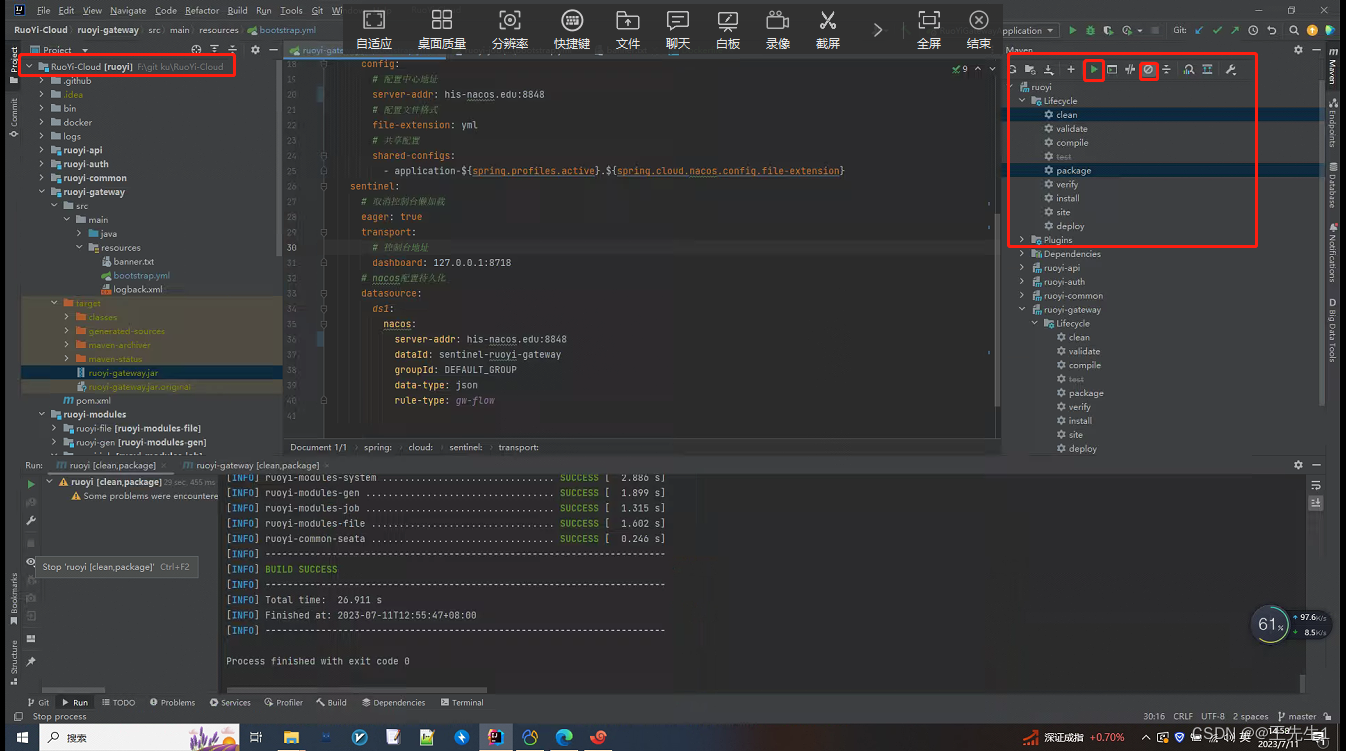Rerun the ruoyi build in Run panel
1346x751 pixels.
point(31,484)
